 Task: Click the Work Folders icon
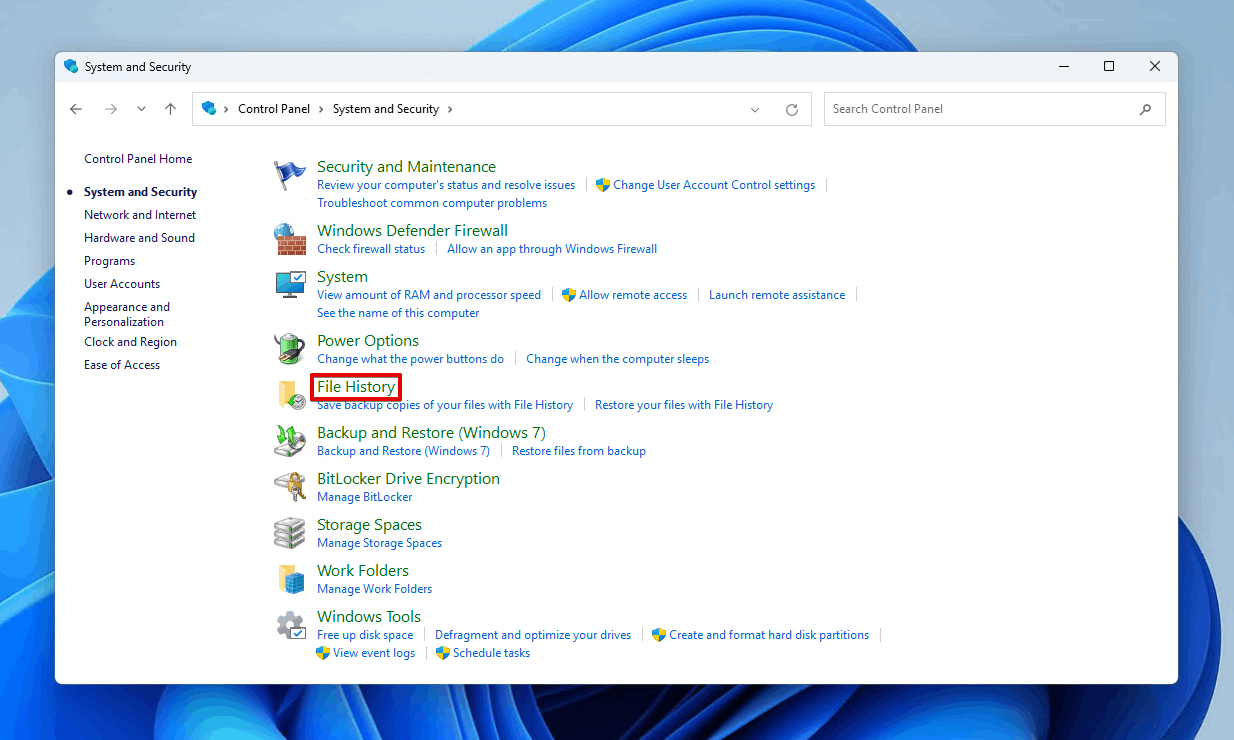[290, 579]
